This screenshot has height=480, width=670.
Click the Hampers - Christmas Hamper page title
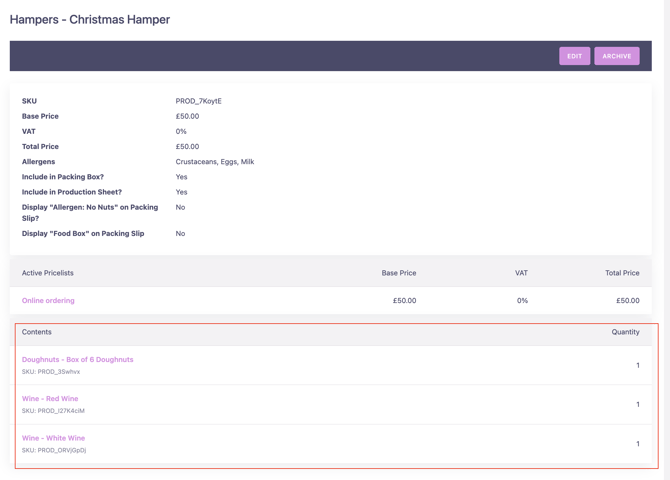[90, 20]
